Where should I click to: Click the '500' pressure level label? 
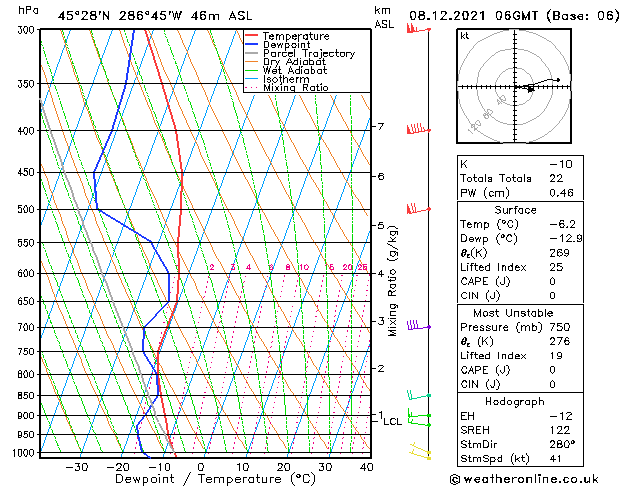pyautogui.click(x=28, y=209)
